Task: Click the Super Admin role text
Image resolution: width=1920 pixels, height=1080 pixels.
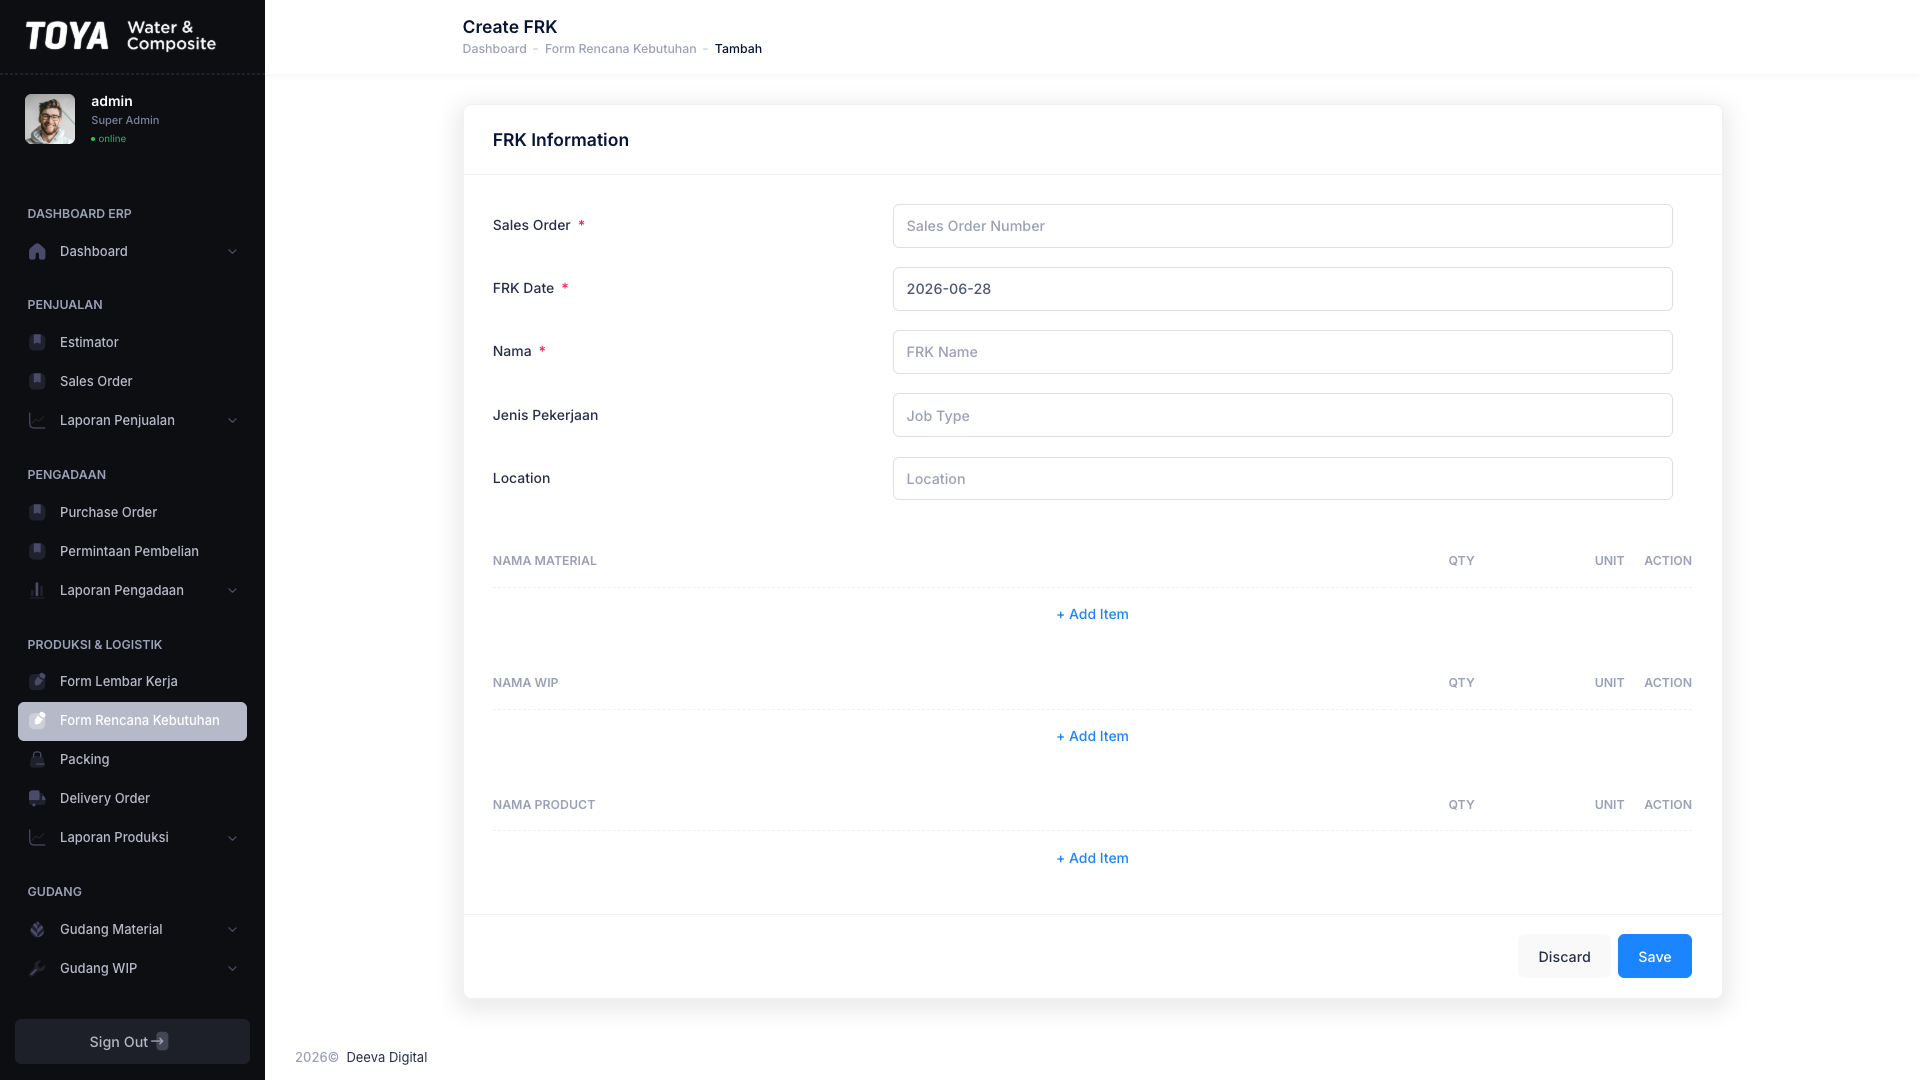Action: (125, 120)
